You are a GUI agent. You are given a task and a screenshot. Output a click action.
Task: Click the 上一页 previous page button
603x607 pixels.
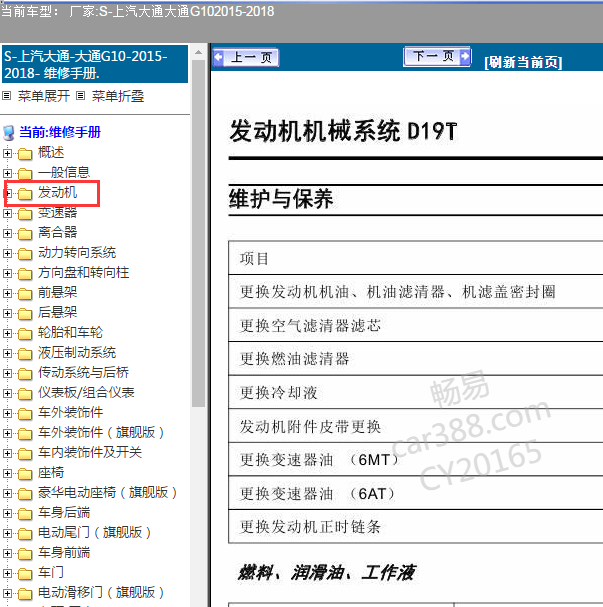coord(245,58)
